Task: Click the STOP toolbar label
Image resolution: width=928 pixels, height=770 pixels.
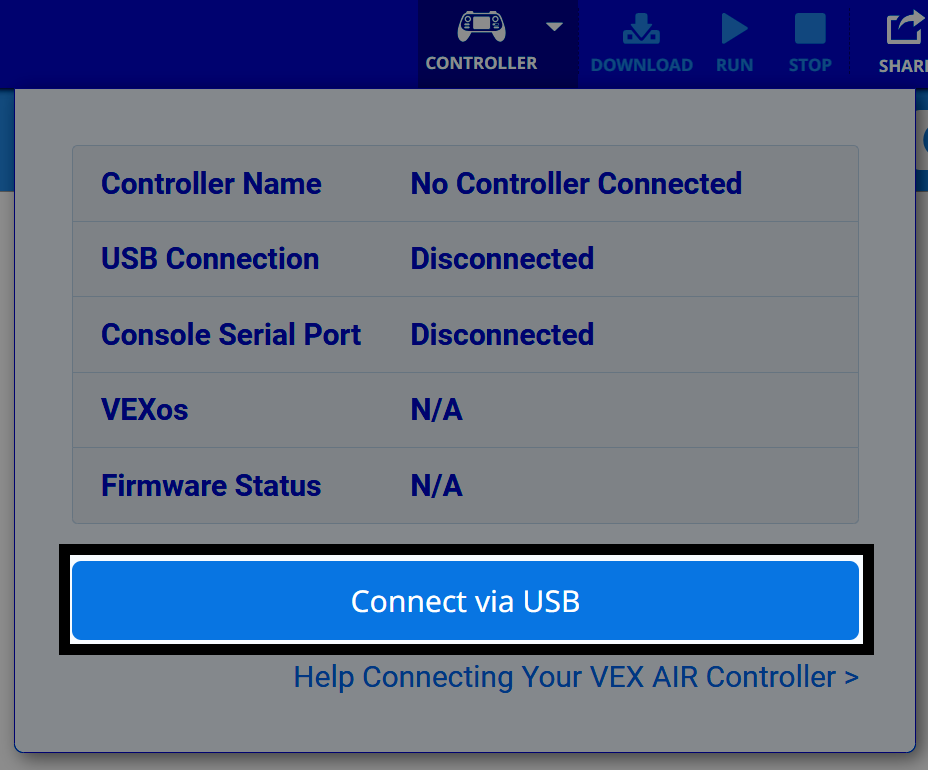Action: [809, 65]
